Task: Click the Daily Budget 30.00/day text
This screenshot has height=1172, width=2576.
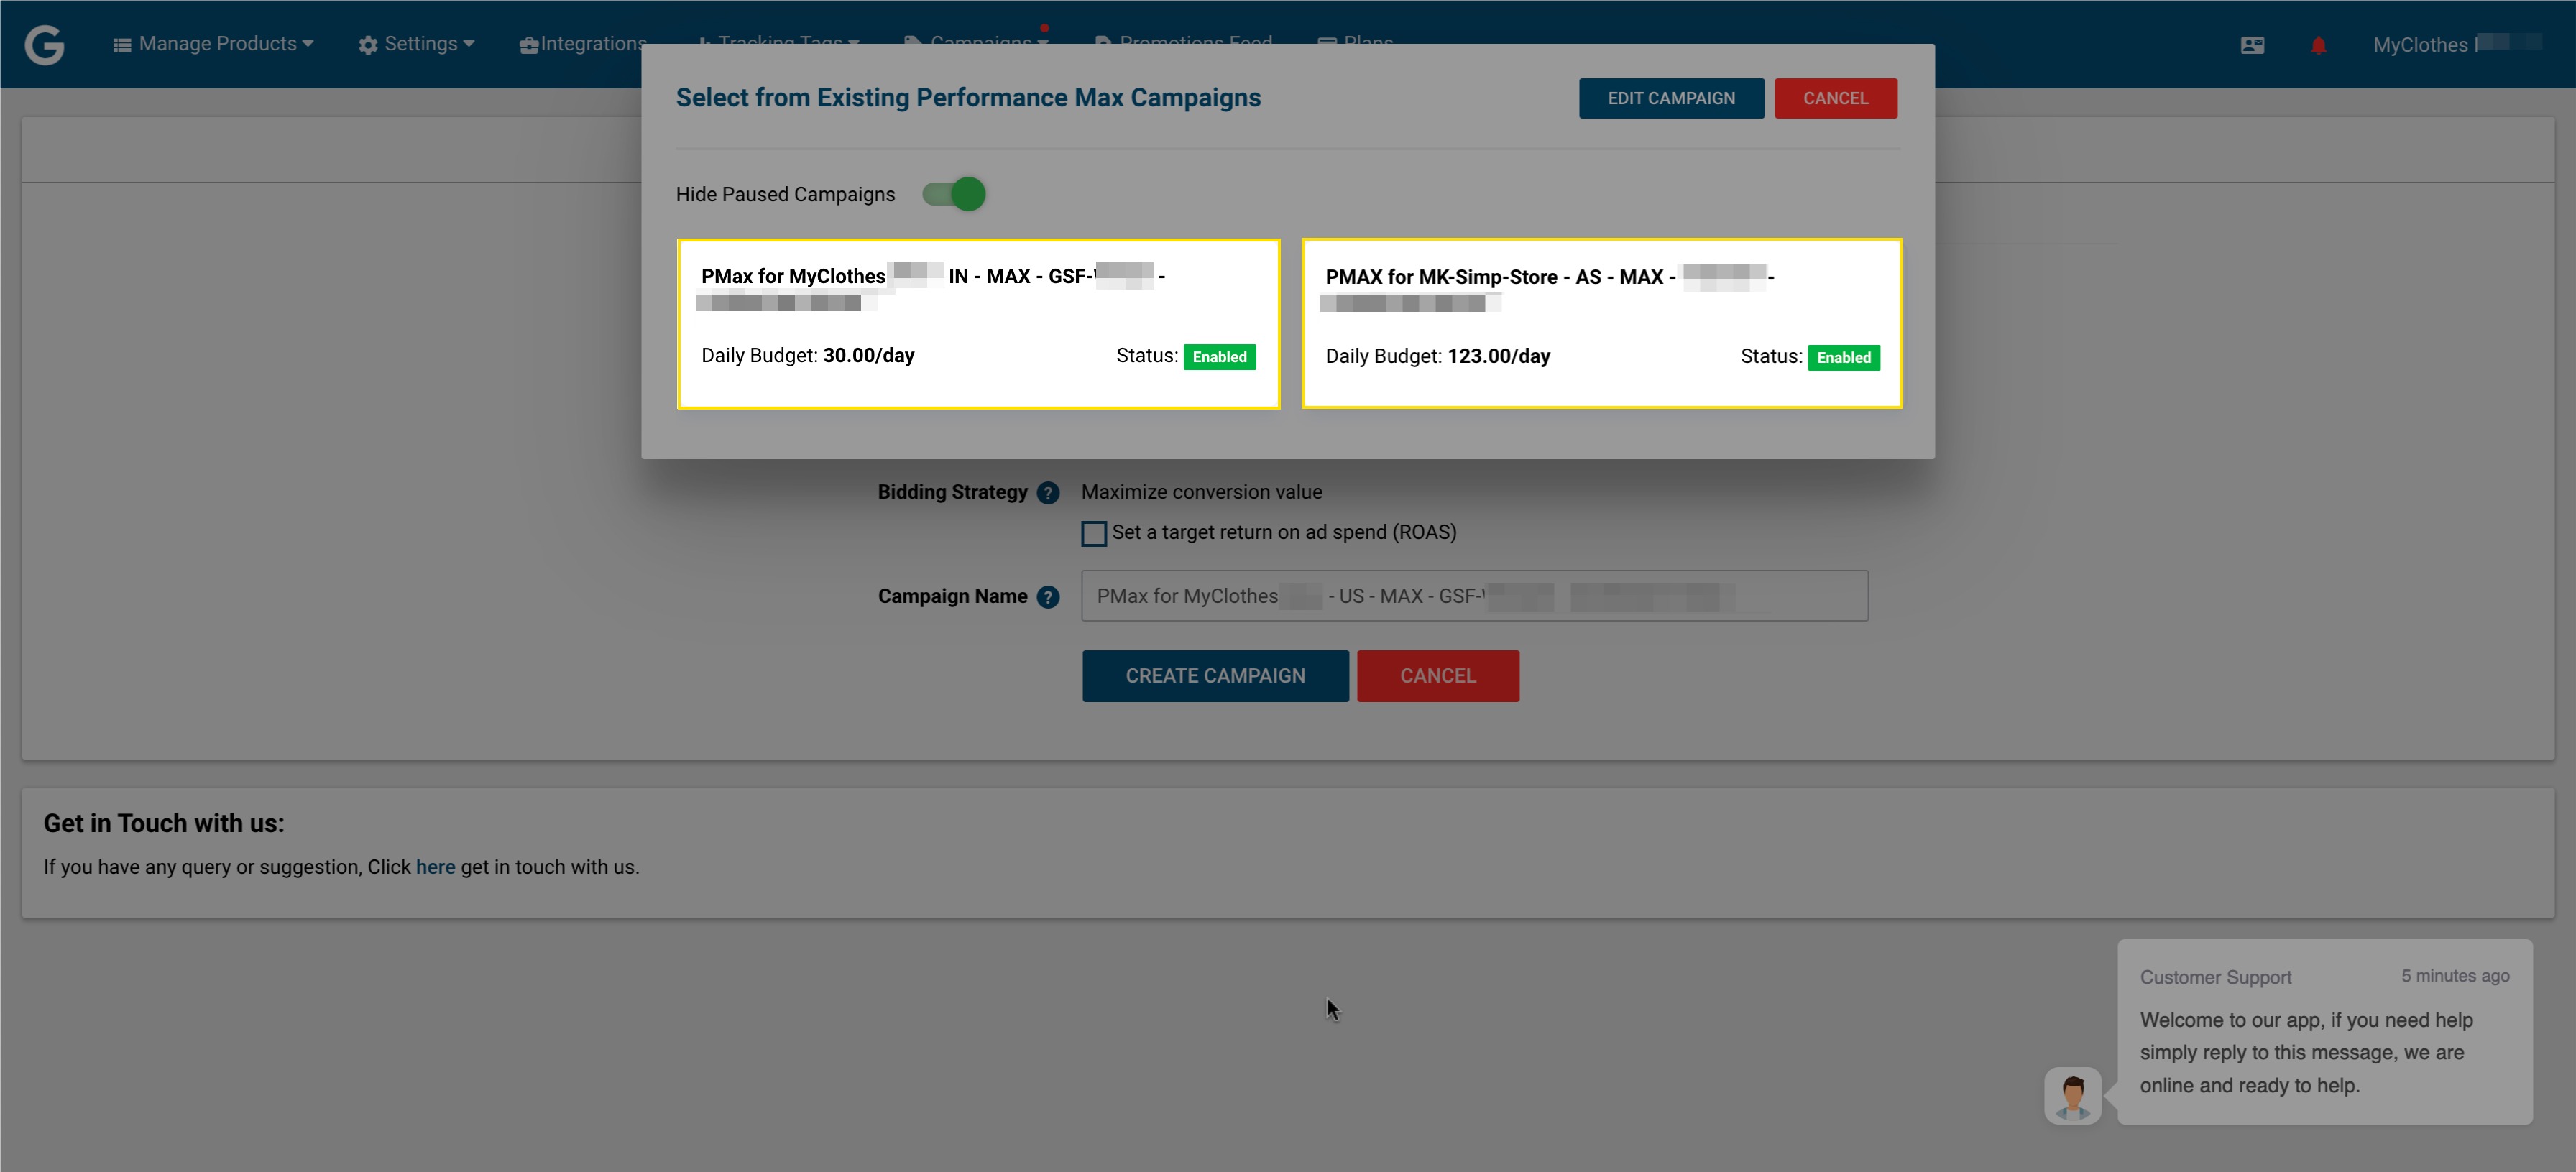Action: pos(807,356)
